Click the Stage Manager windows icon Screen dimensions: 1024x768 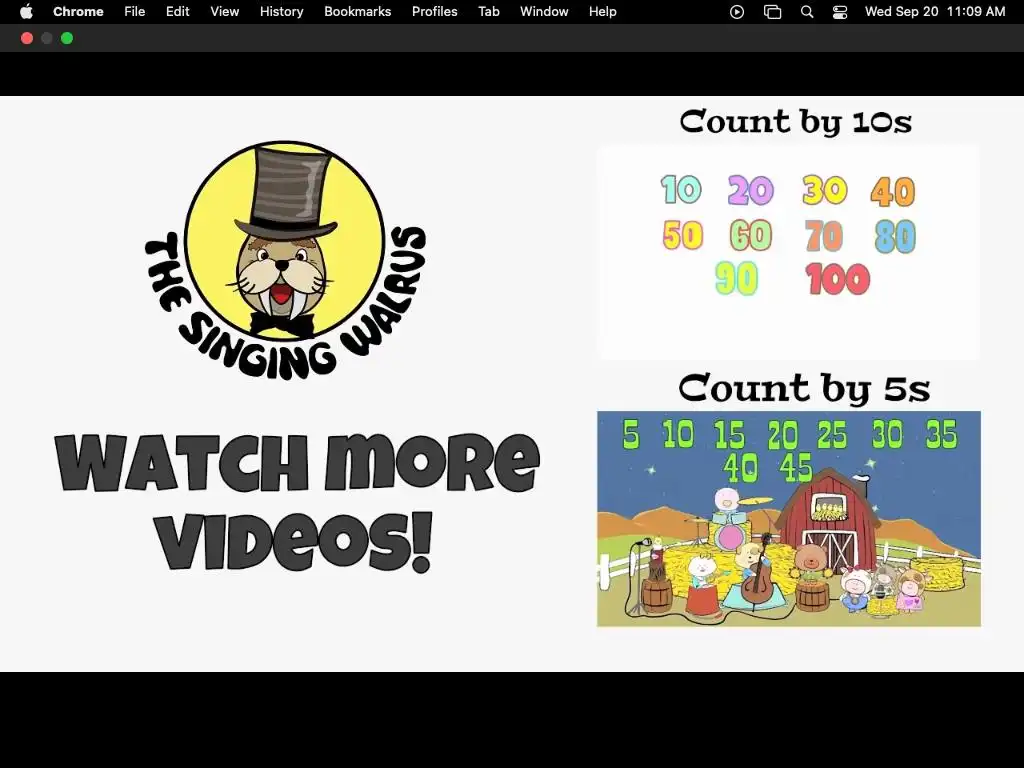(773, 12)
